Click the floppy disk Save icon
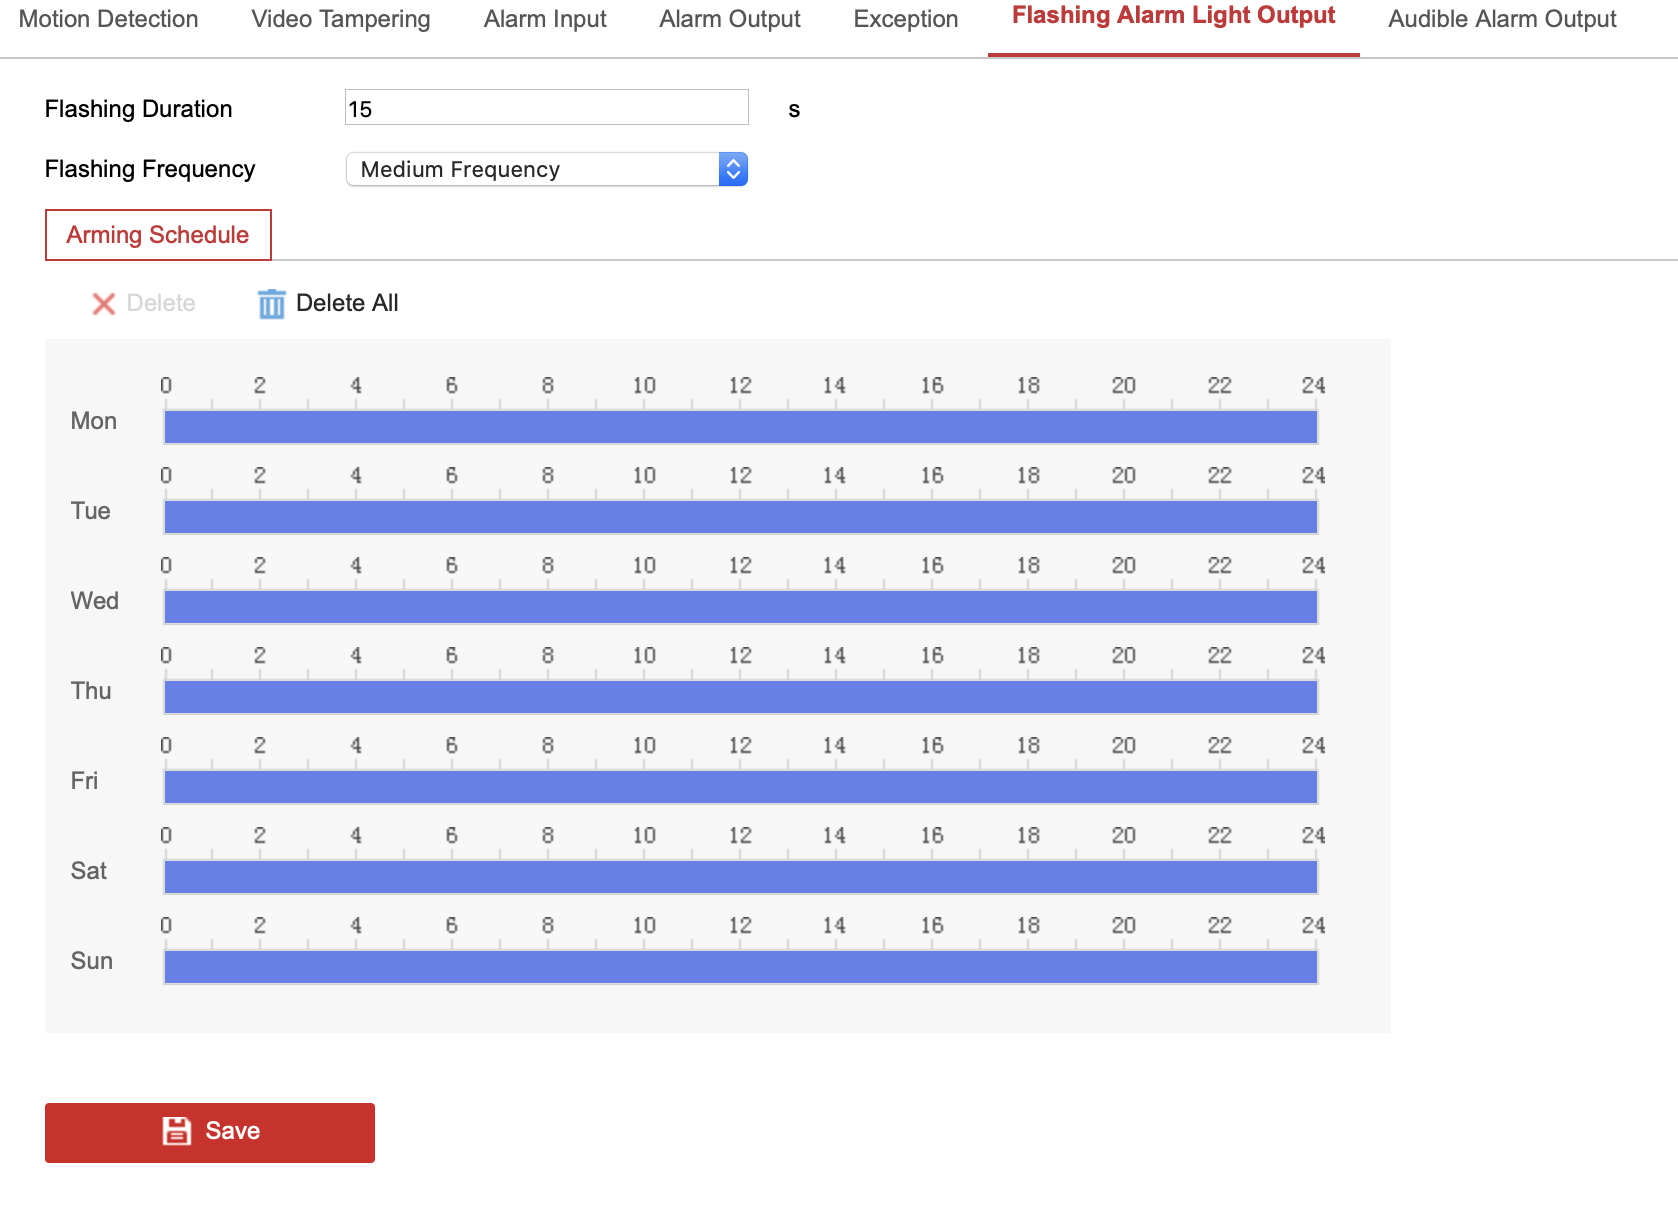This screenshot has height=1206, width=1678. click(x=177, y=1131)
